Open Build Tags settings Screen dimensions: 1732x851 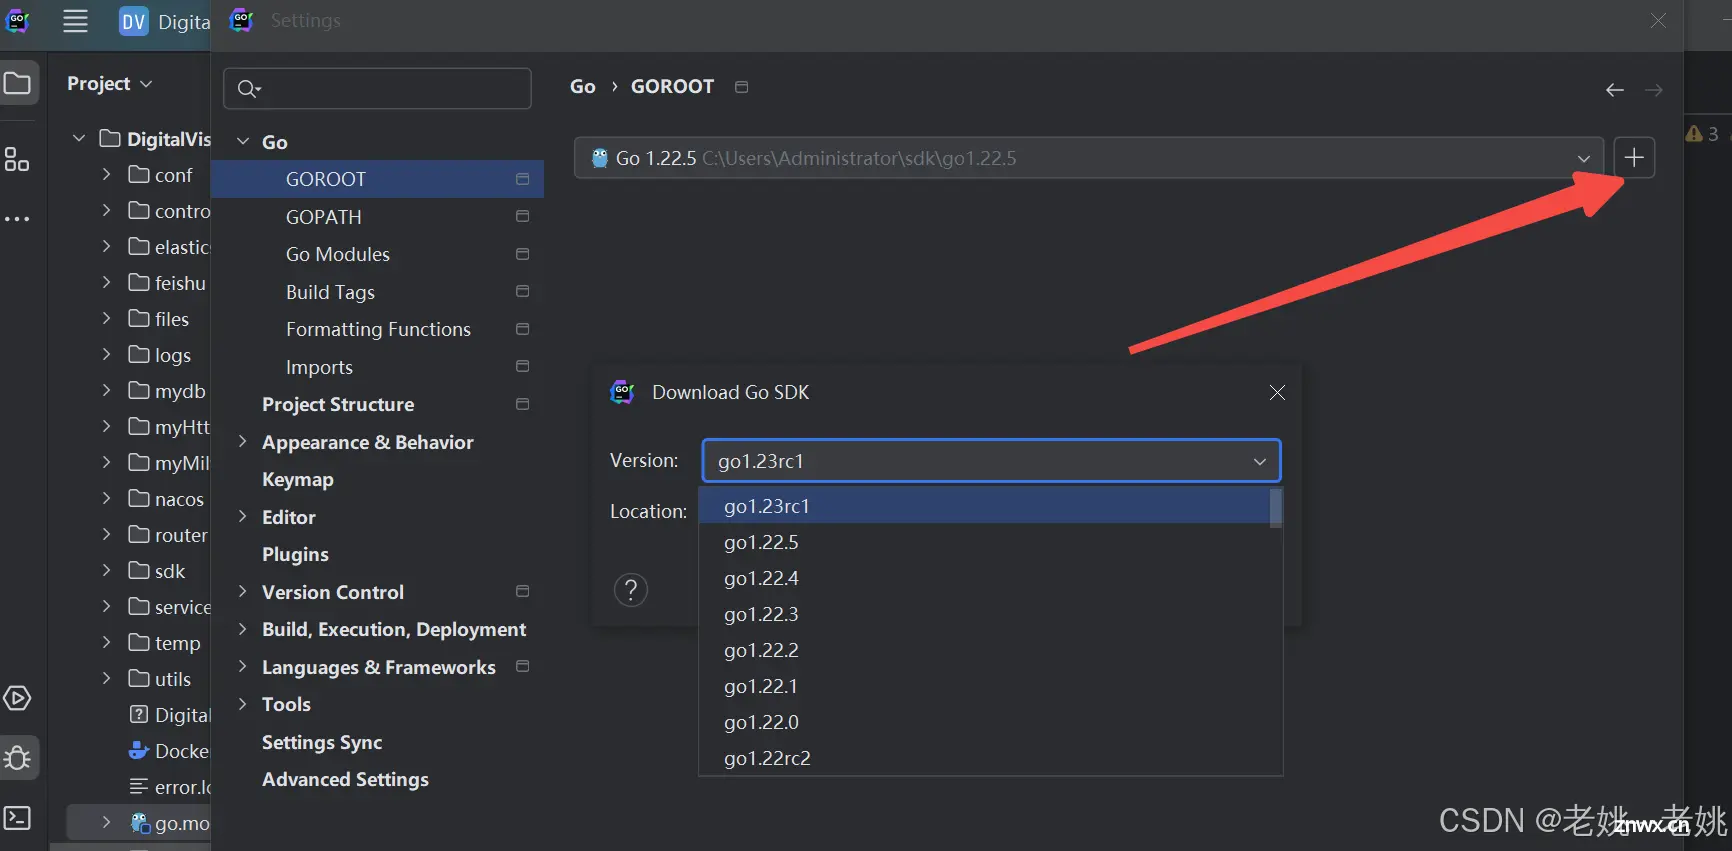click(330, 292)
